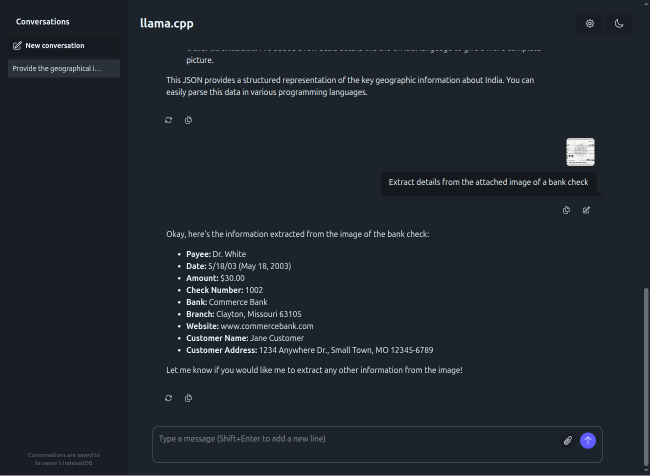Viewport: 650px width, 476px height.
Task: Toggle dark/light theme with moon icon
Action: (x=619, y=23)
